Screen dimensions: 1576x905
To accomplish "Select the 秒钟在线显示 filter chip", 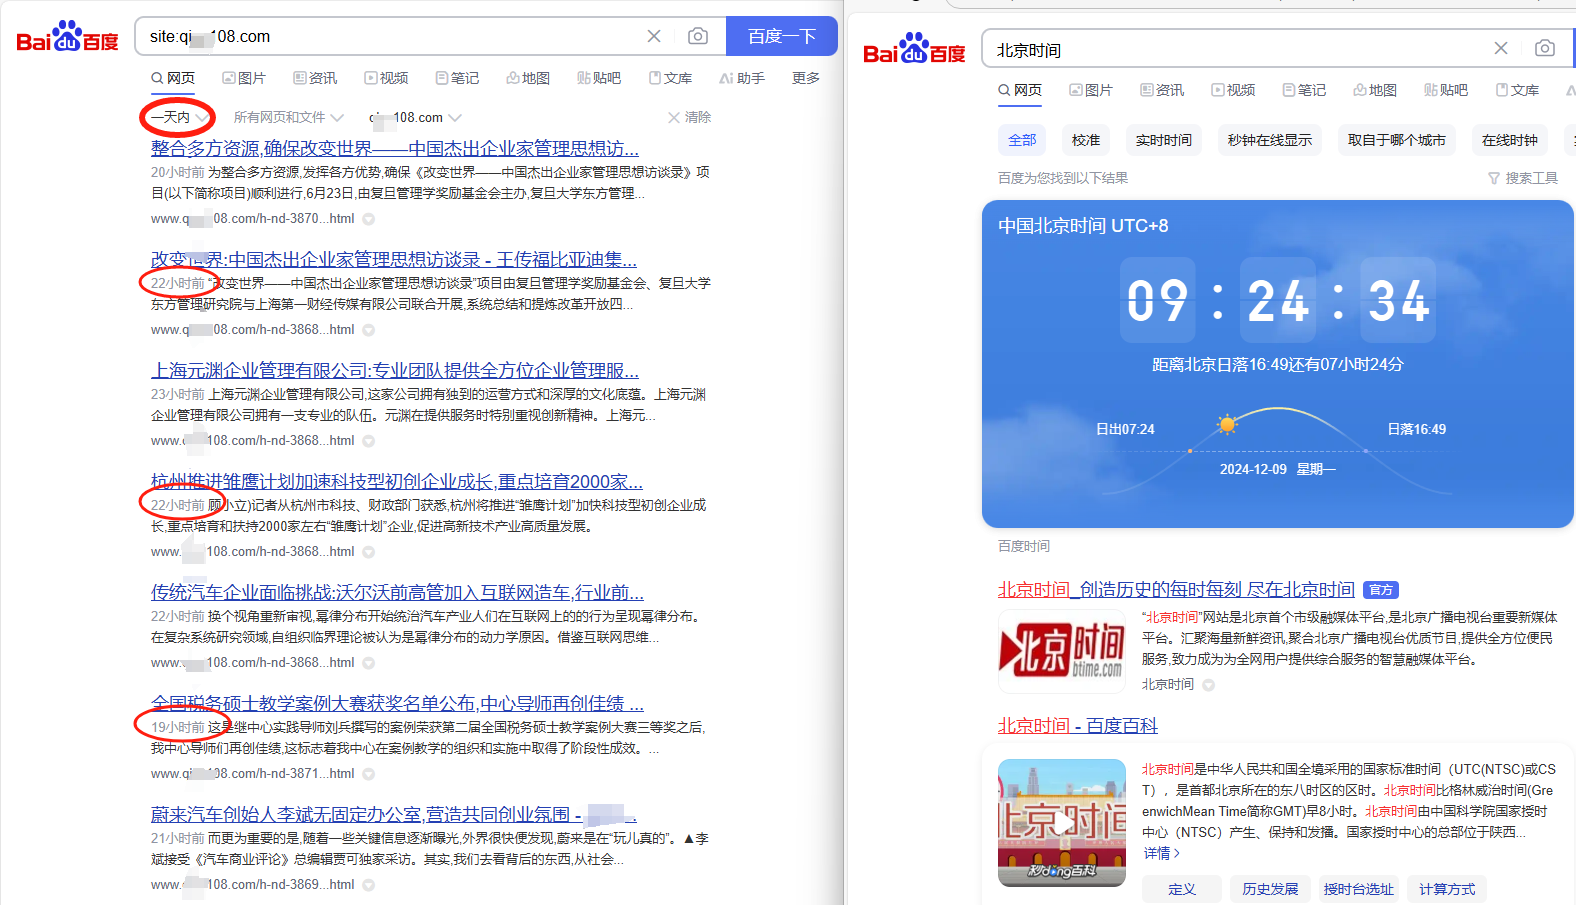I will [1270, 140].
